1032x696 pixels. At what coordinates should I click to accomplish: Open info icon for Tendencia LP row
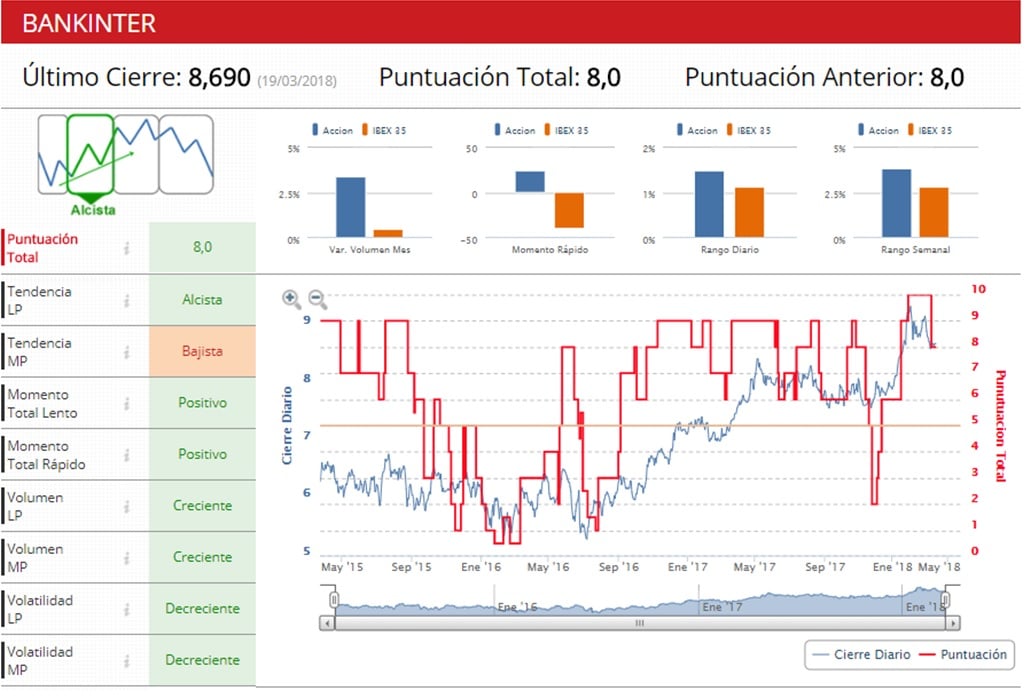pyautogui.click(x=126, y=300)
